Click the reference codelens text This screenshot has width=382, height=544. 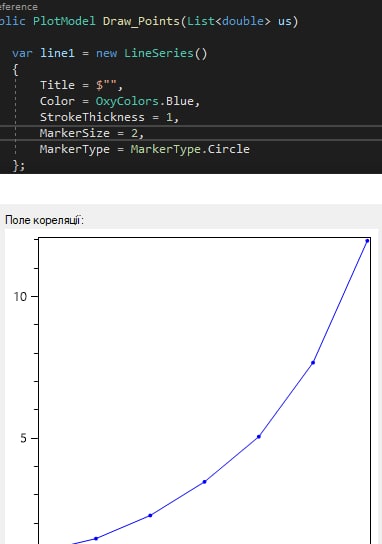click(x=19, y=7)
